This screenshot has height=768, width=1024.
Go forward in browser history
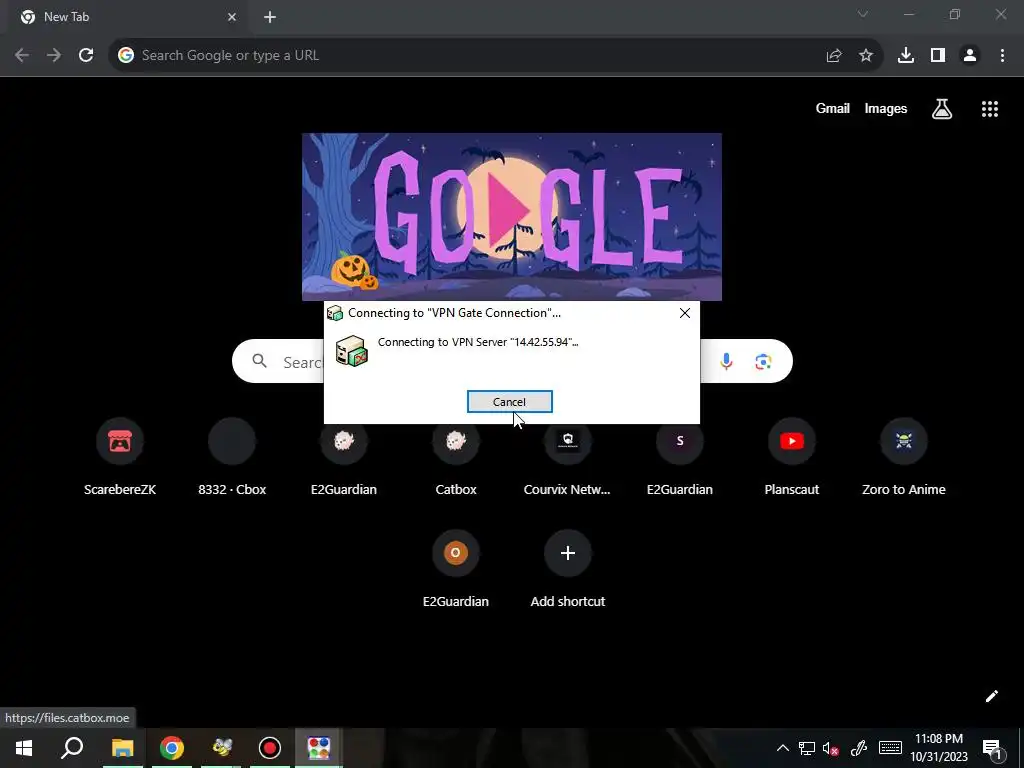(54, 56)
